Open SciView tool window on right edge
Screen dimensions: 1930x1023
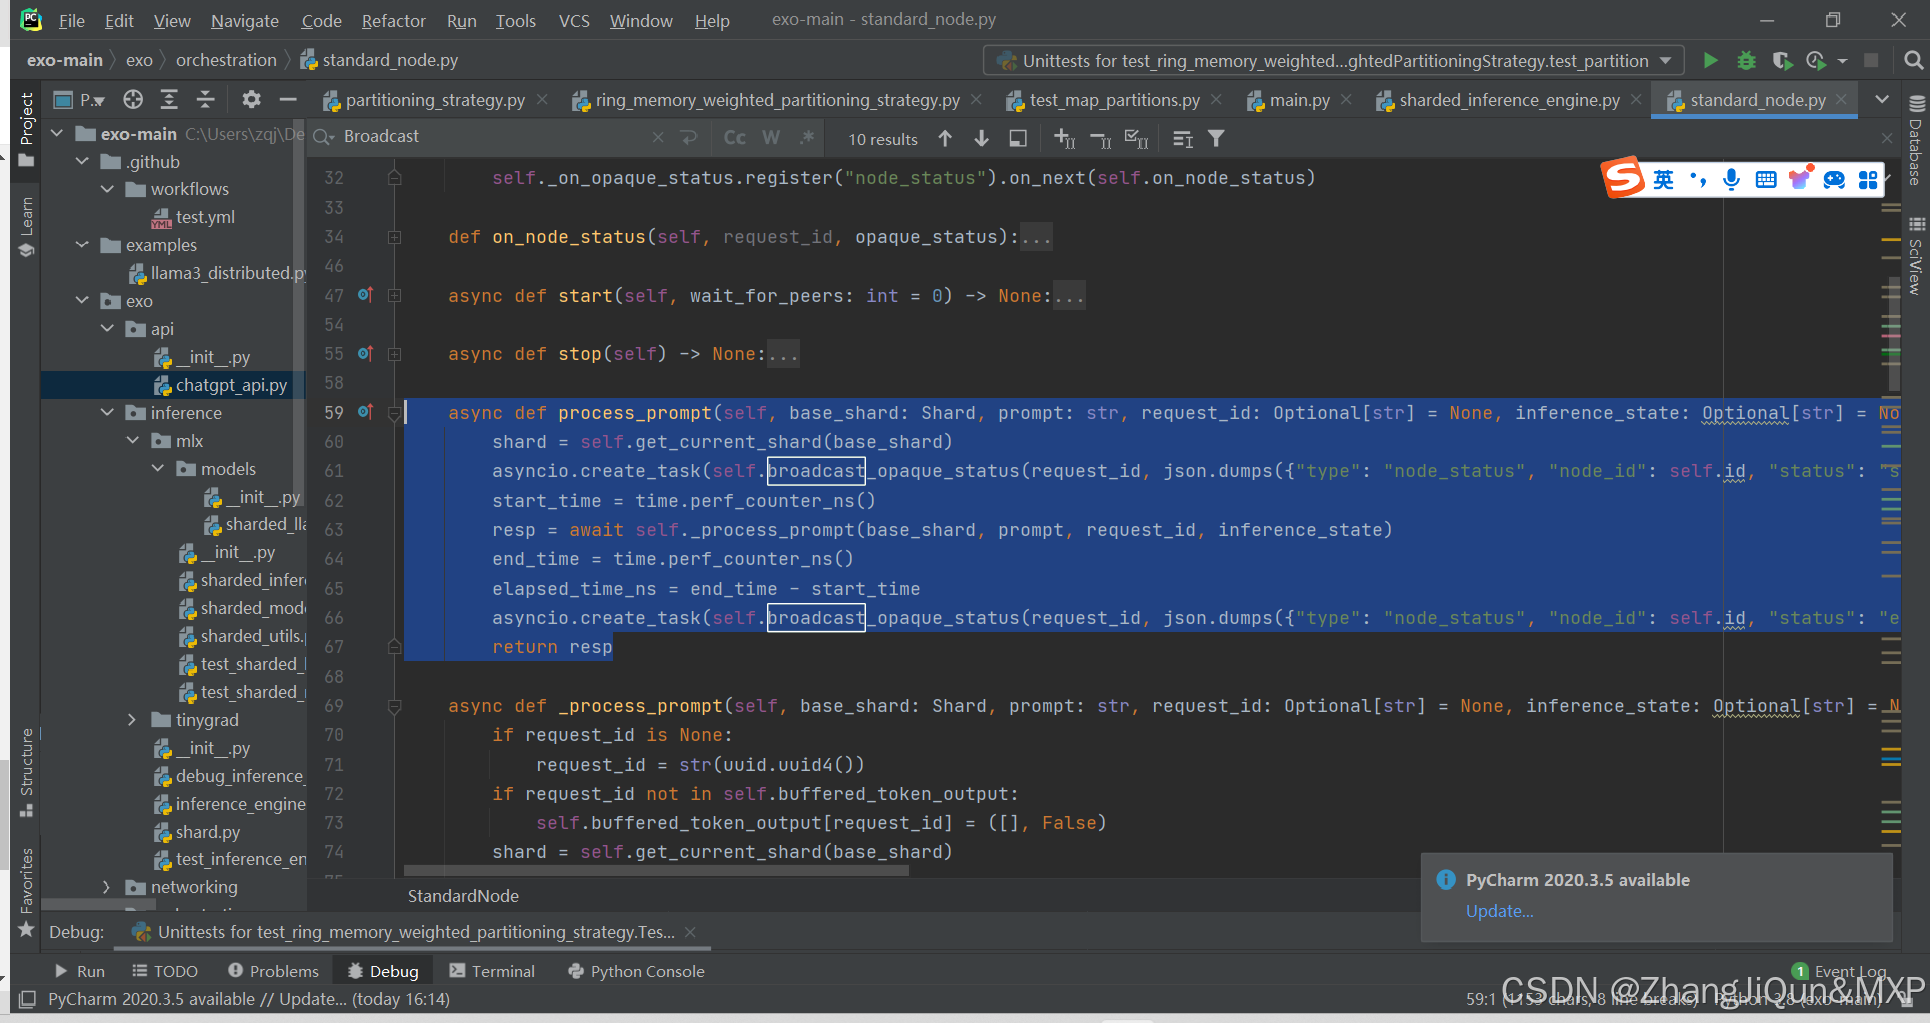pyautogui.click(x=1915, y=256)
